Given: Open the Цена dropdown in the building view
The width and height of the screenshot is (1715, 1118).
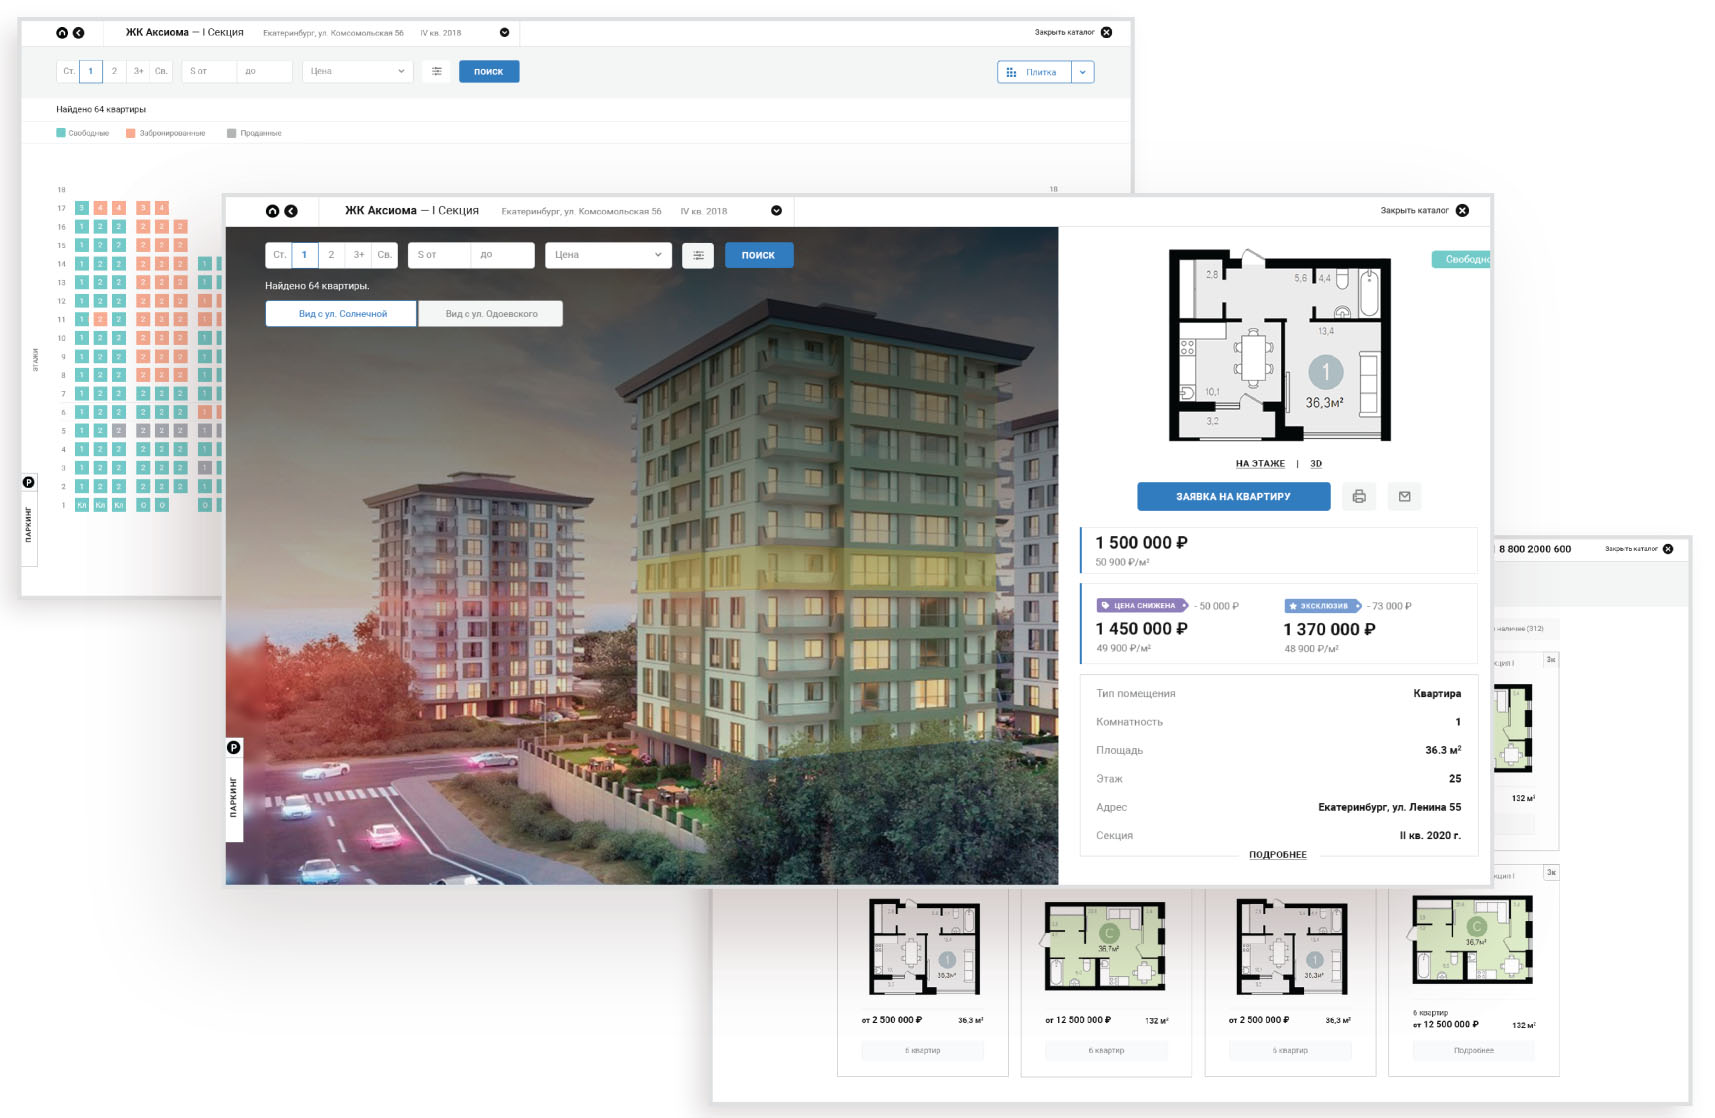Looking at the screenshot, I should pos(608,255).
